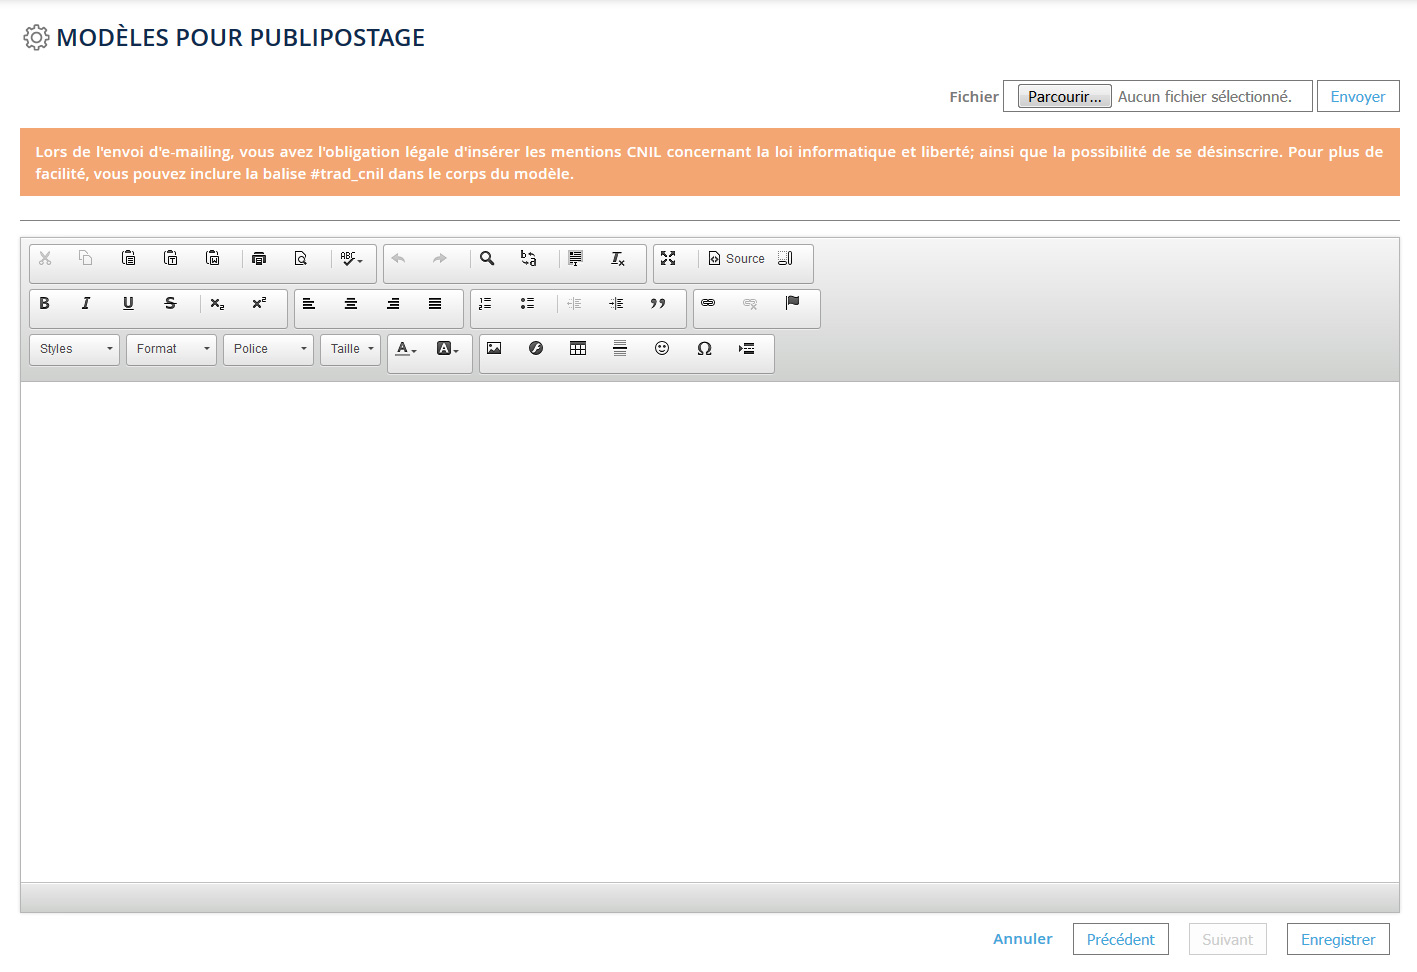
Task: Insert a numbered list
Action: pyautogui.click(x=485, y=304)
